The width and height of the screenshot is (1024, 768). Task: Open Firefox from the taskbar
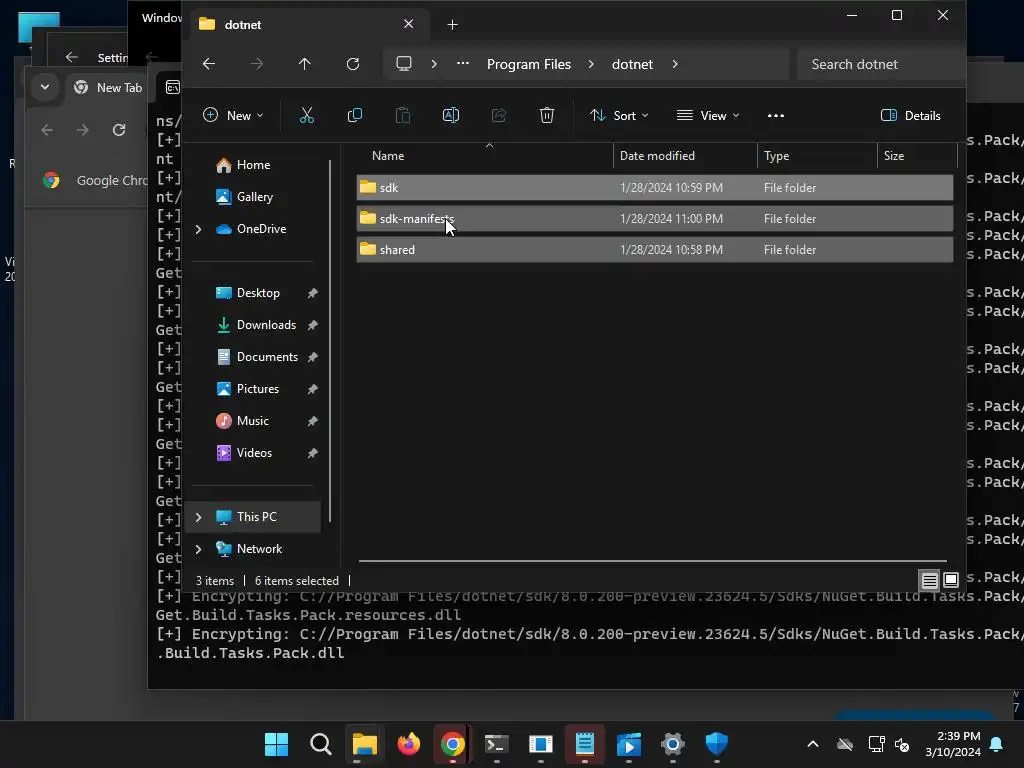coord(409,744)
